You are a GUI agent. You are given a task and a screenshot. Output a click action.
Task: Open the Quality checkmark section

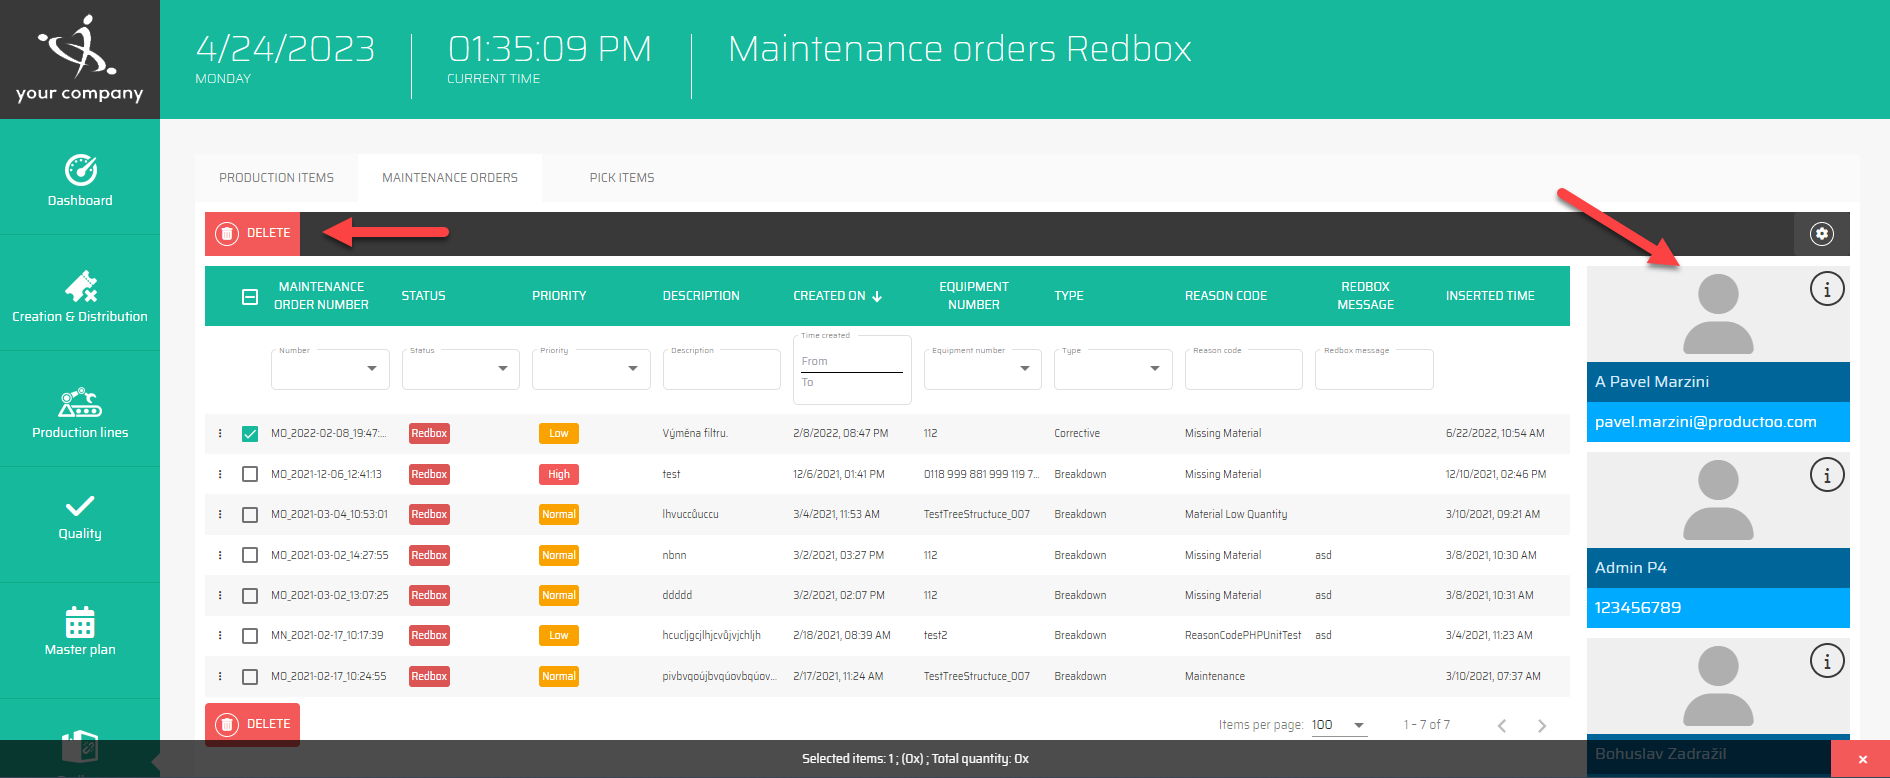[x=80, y=516]
